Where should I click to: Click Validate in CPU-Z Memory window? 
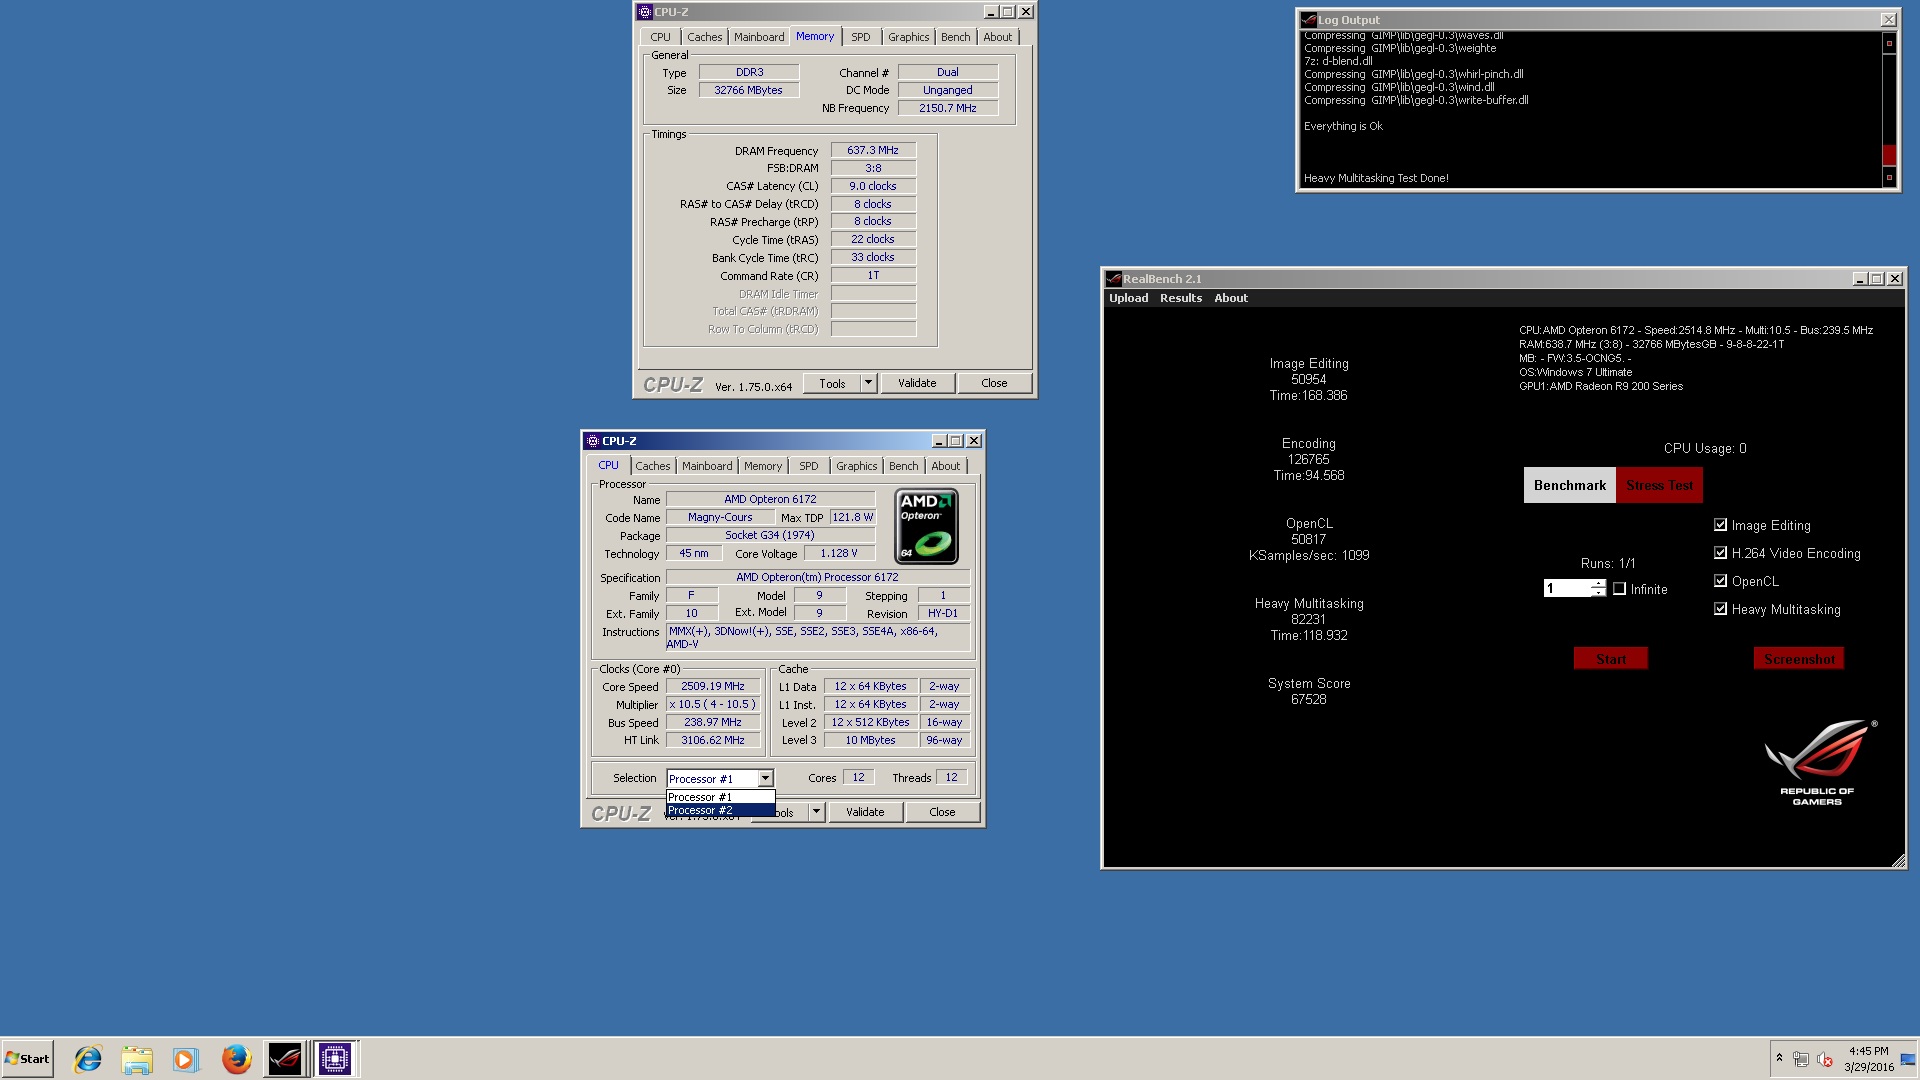click(x=917, y=383)
